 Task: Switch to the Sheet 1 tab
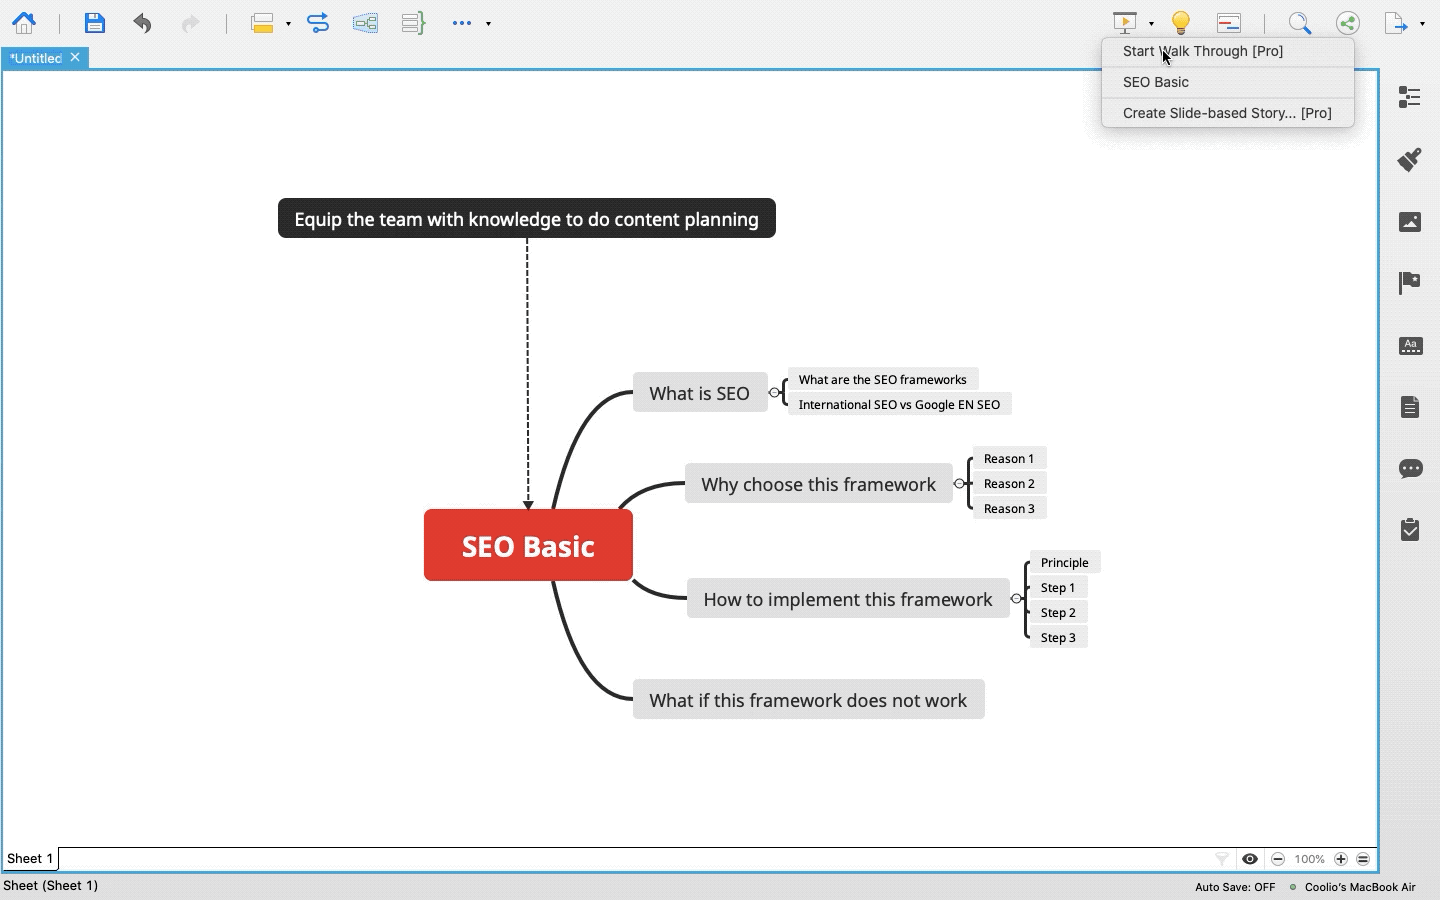30,859
